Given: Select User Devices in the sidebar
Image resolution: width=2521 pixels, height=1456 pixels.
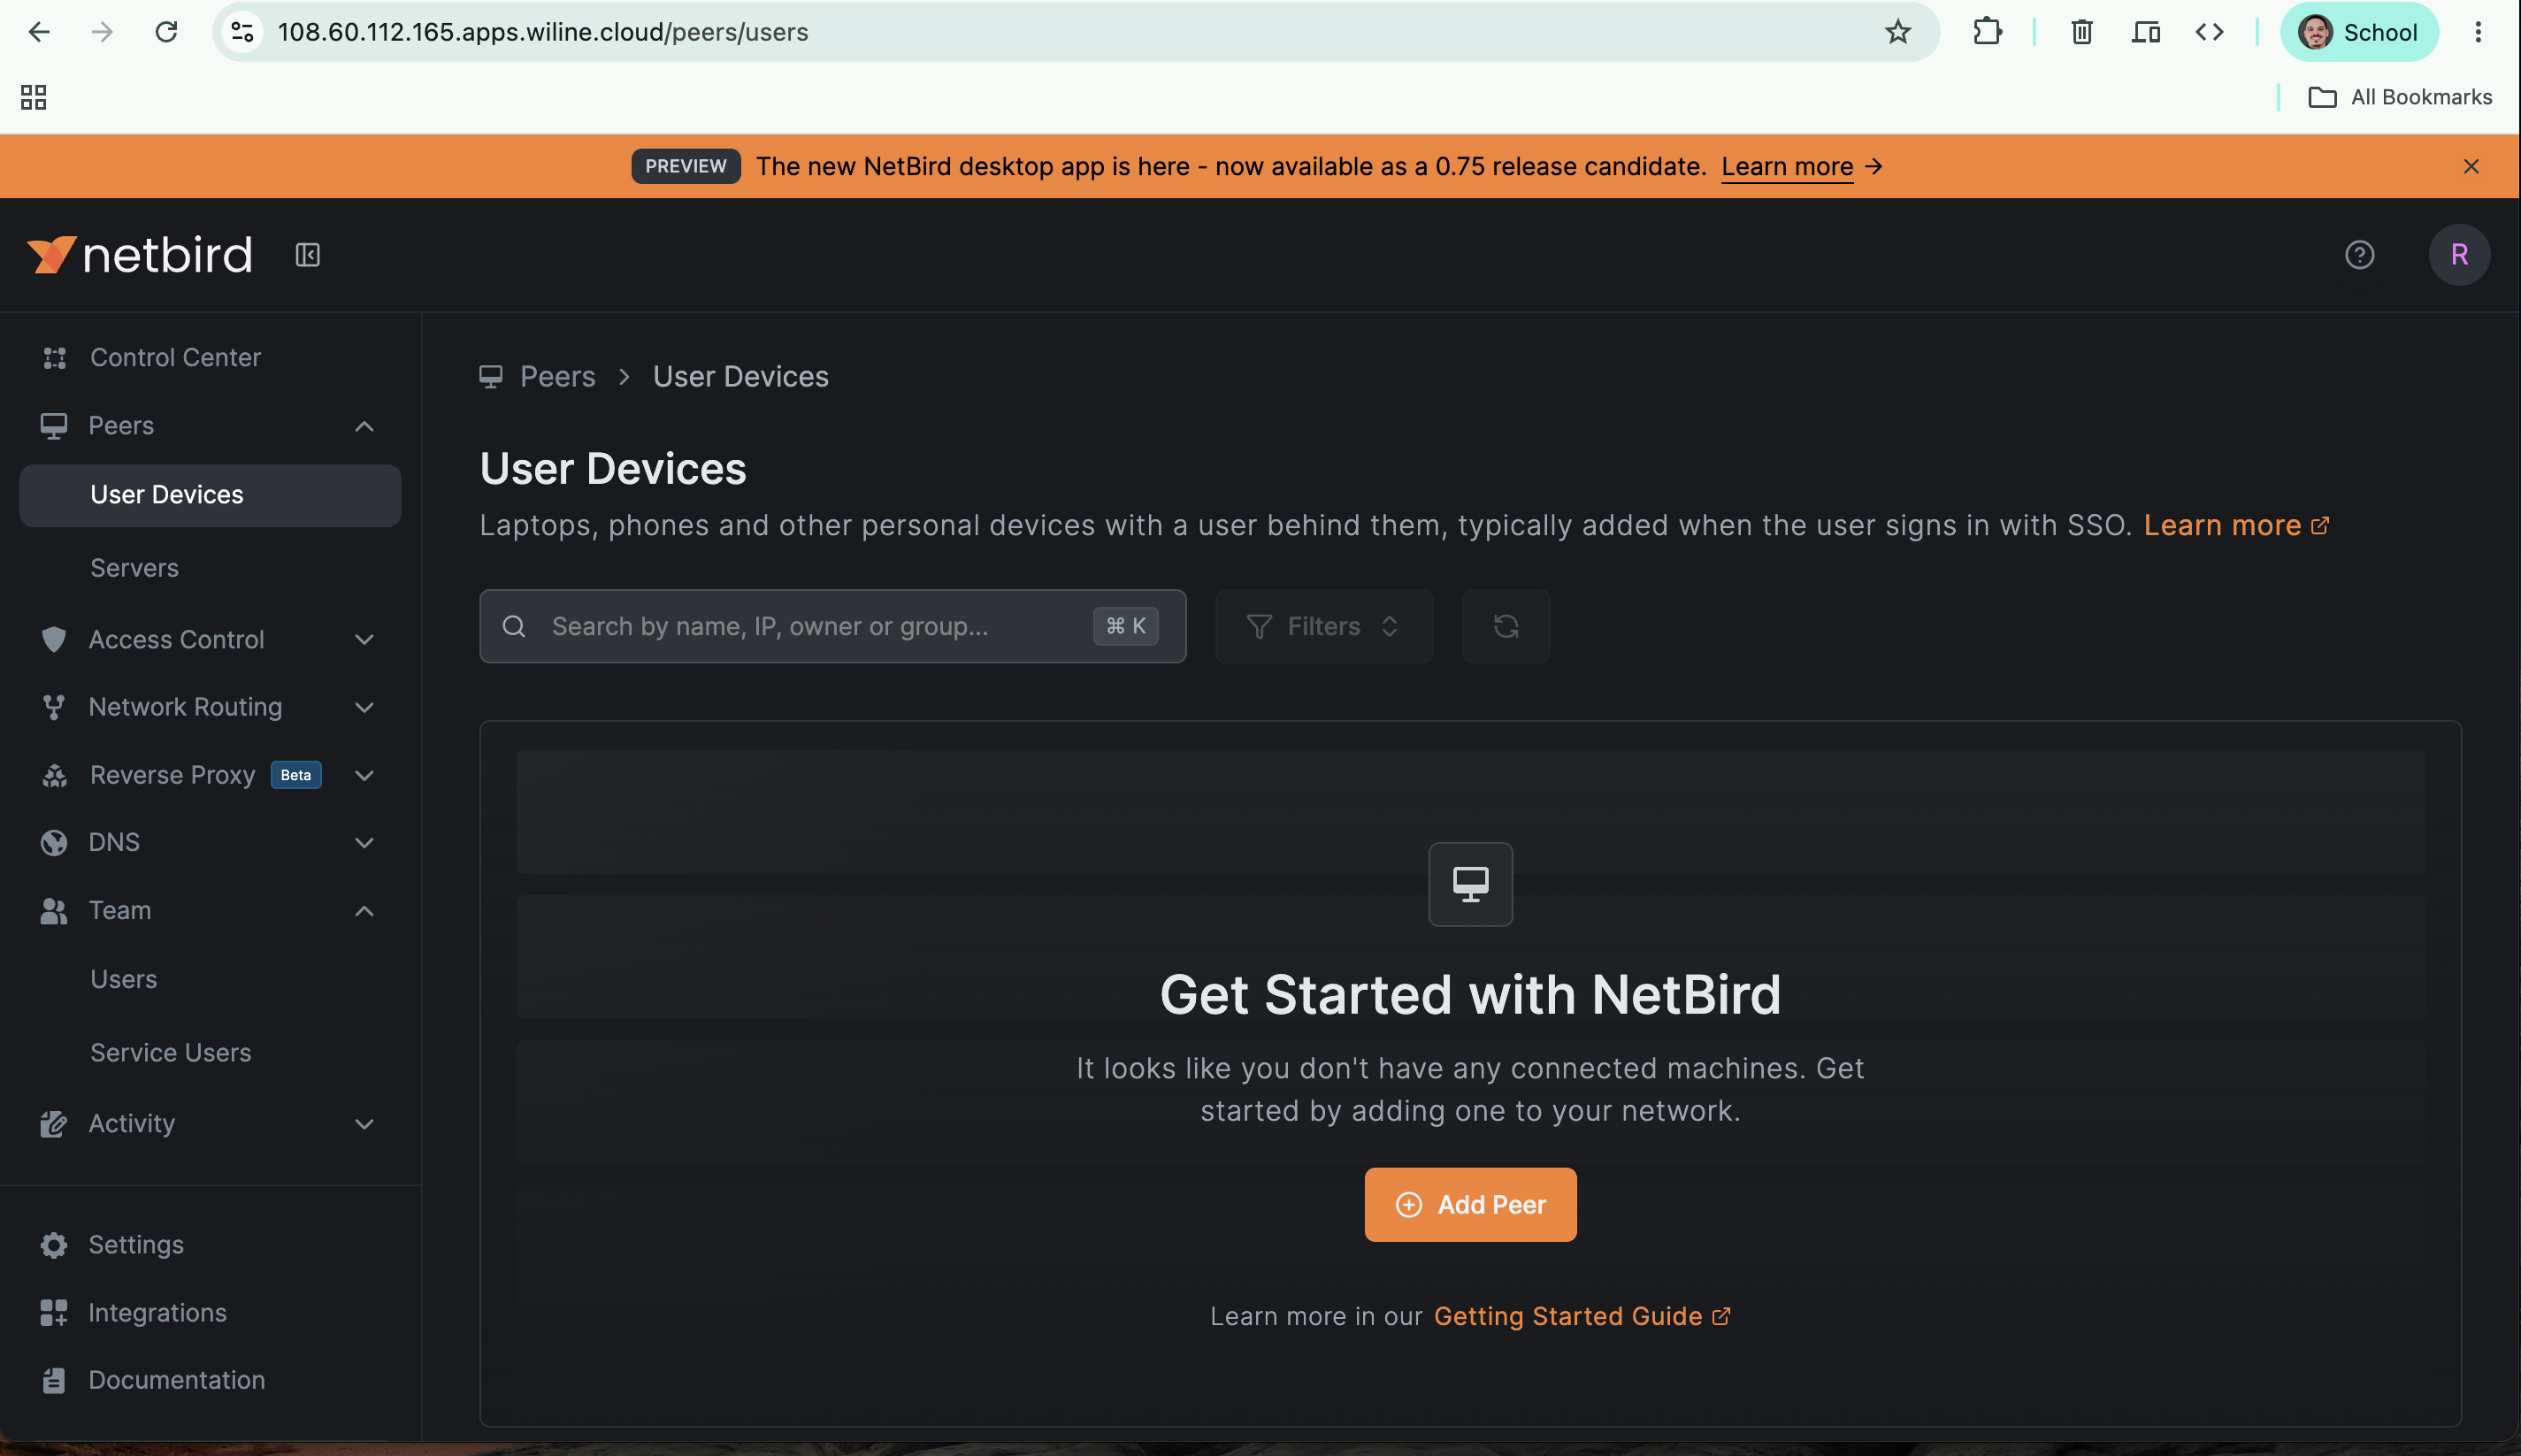Looking at the screenshot, I should [210, 495].
